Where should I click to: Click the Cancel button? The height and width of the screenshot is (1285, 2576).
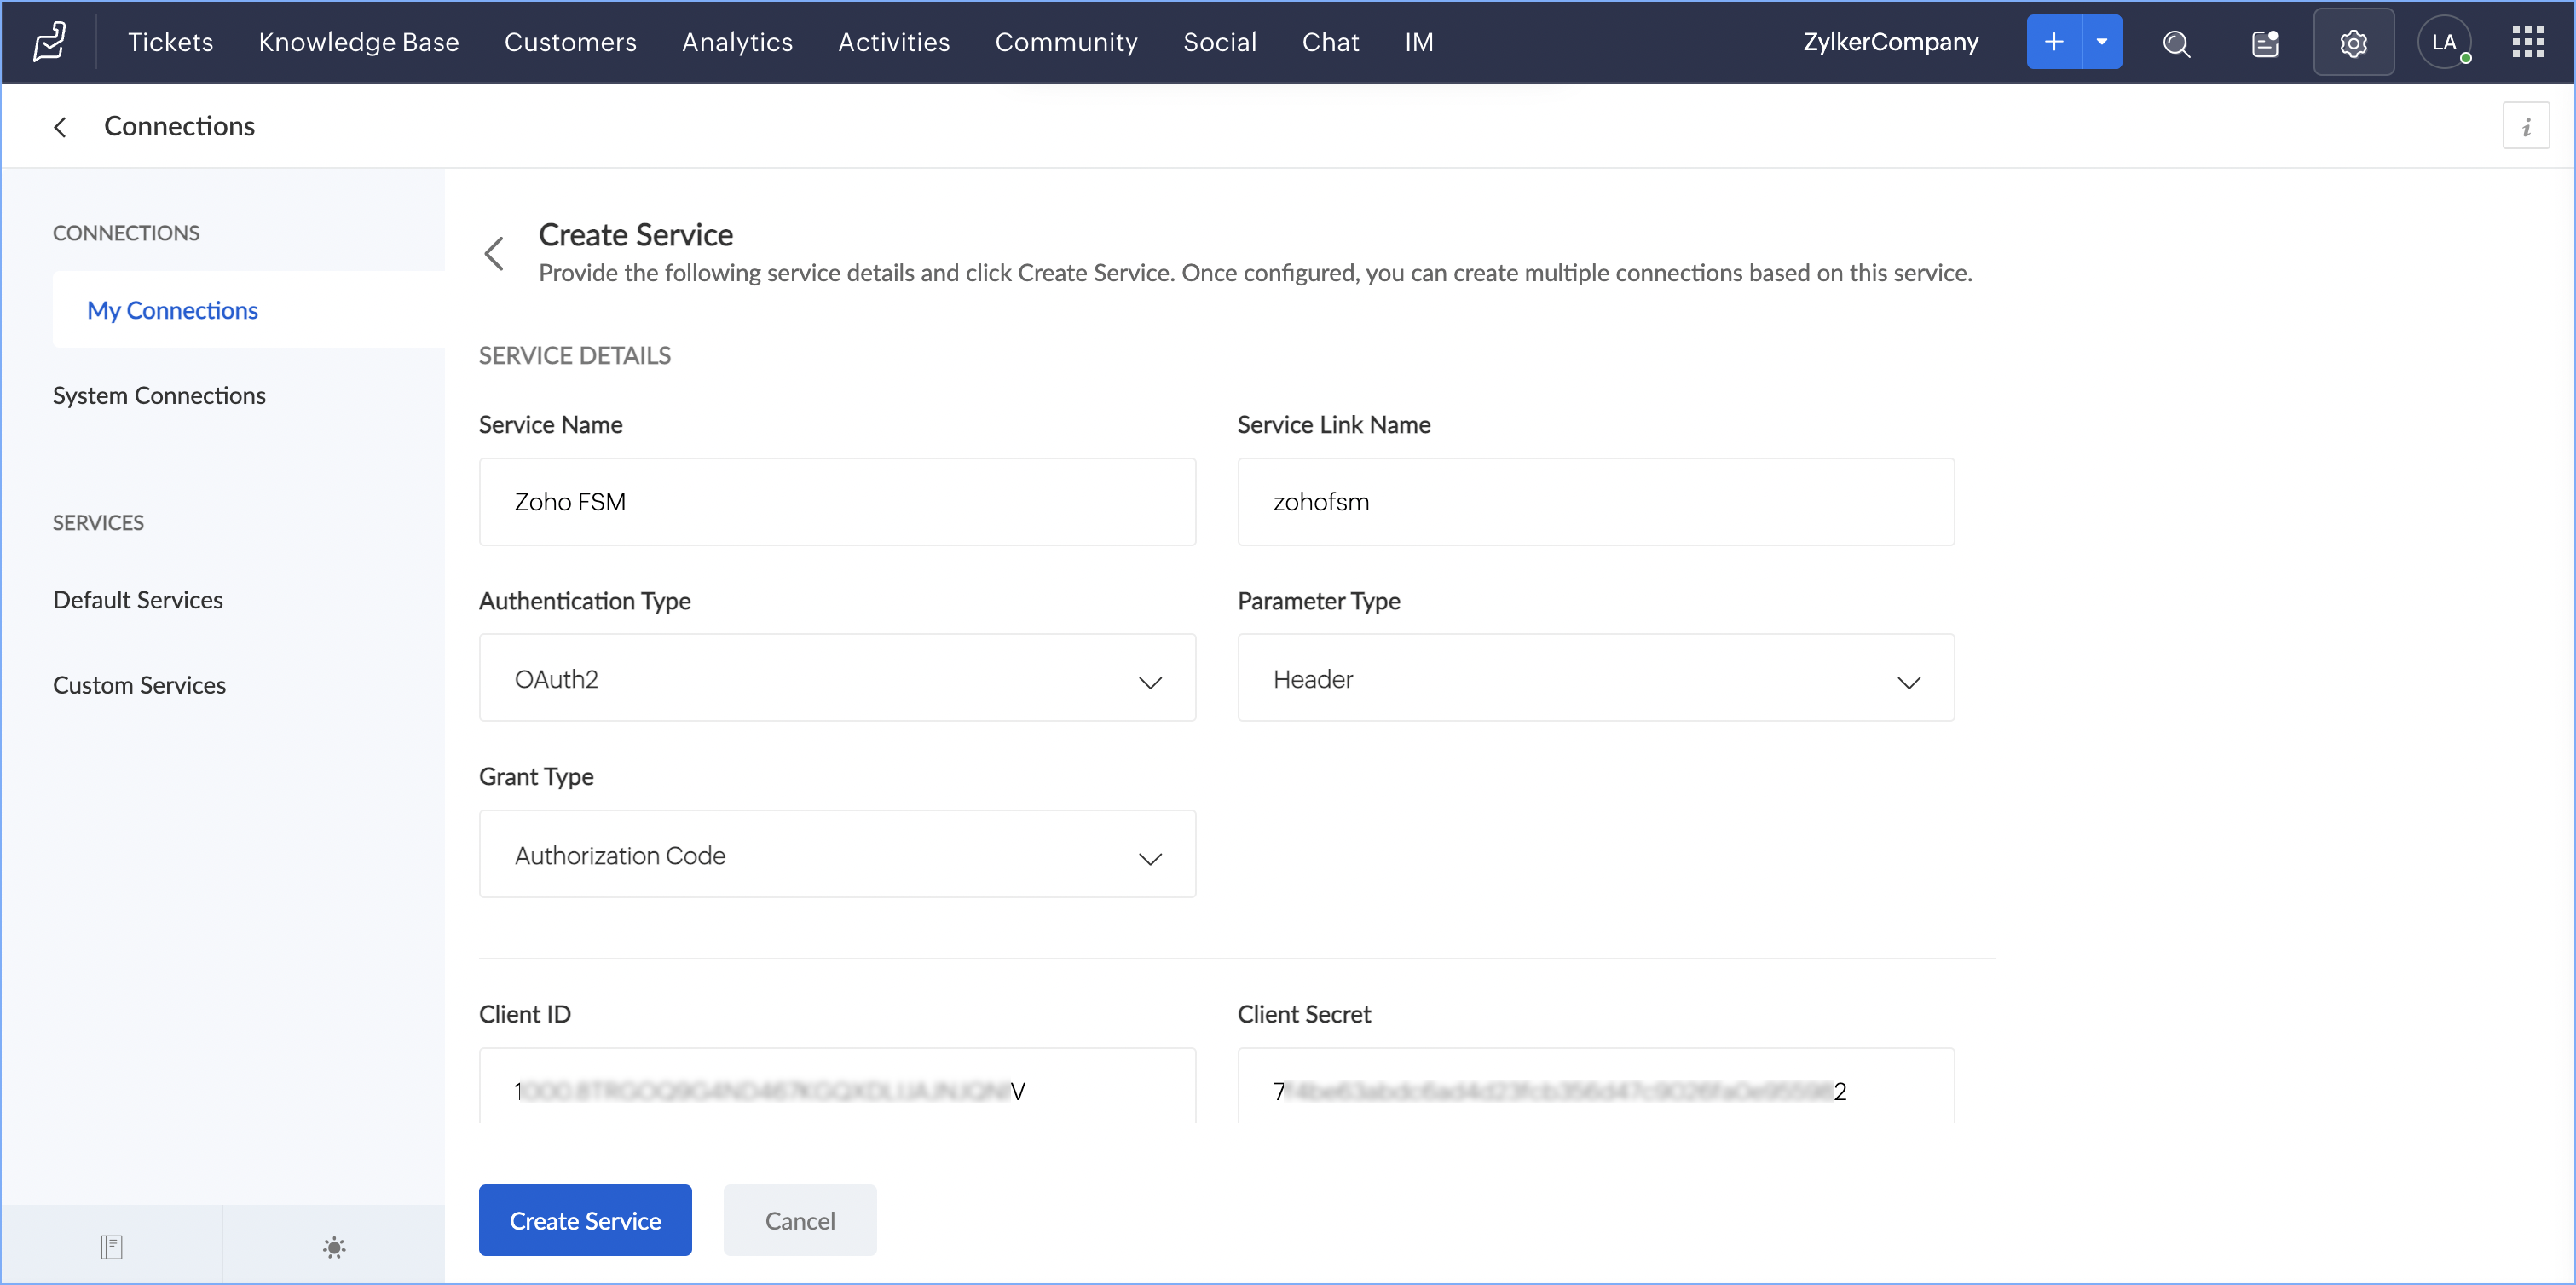pos(800,1220)
